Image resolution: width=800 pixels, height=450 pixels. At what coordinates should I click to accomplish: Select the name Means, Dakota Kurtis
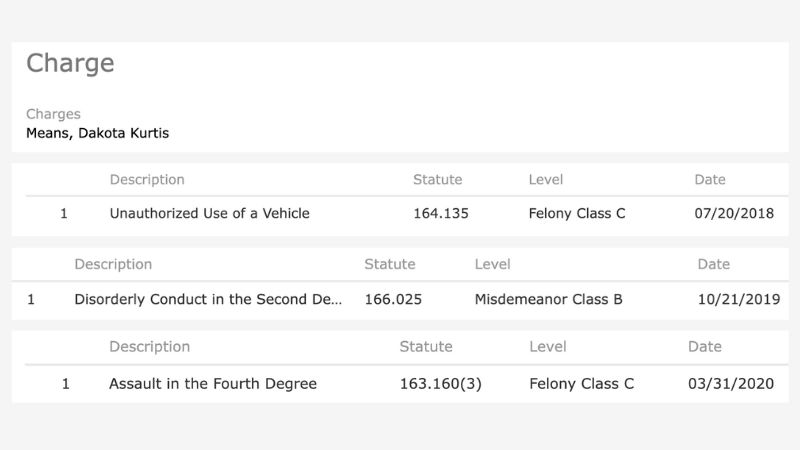coord(97,133)
